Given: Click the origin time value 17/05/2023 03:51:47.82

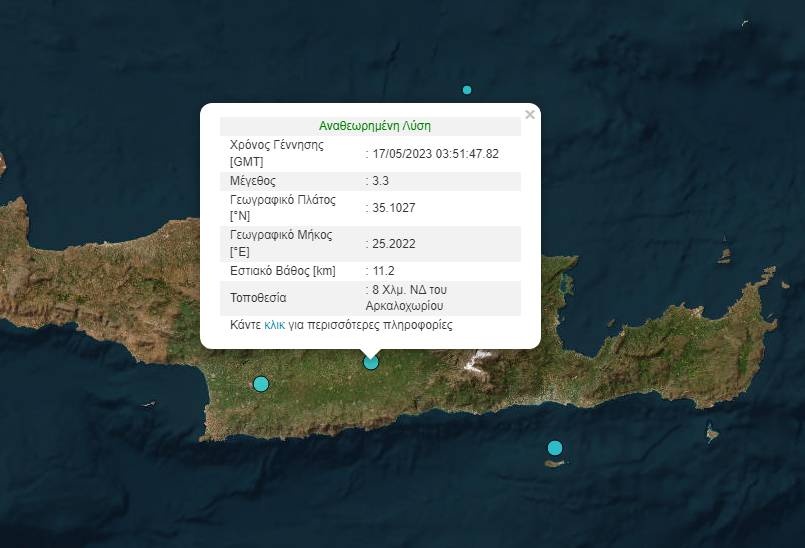Looking at the screenshot, I should [x=435, y=153].
